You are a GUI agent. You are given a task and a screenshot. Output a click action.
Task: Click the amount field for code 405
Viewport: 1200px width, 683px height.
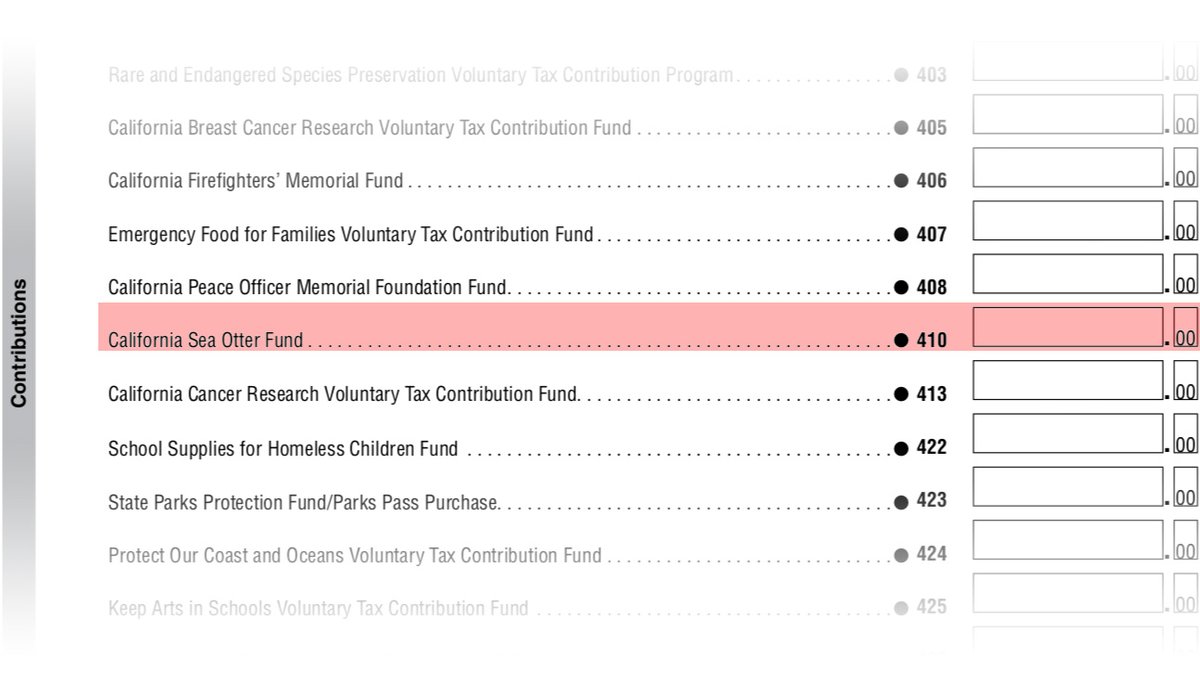1068,114
